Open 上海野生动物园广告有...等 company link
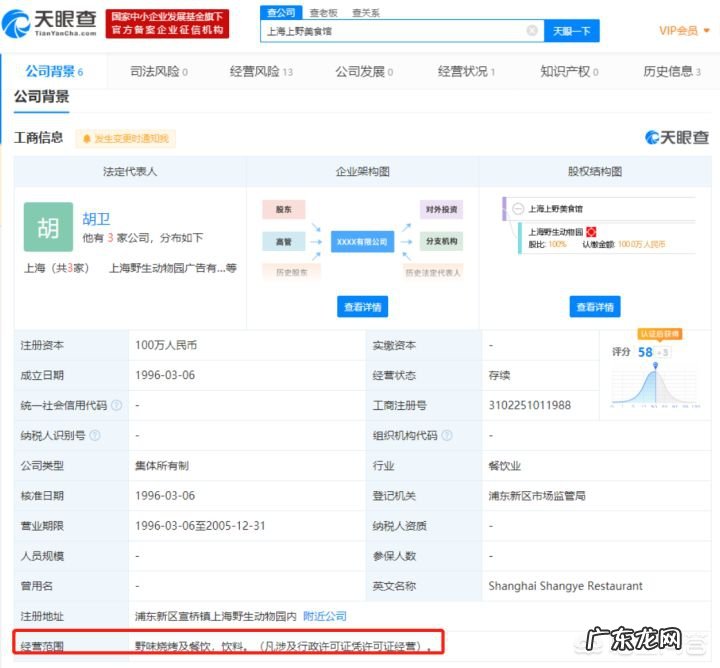Viewport: 720px width, 668px height. [173, 268]
